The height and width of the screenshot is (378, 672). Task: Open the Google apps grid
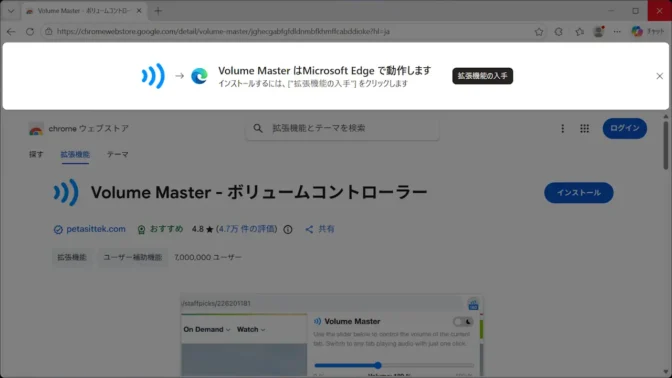584,129
